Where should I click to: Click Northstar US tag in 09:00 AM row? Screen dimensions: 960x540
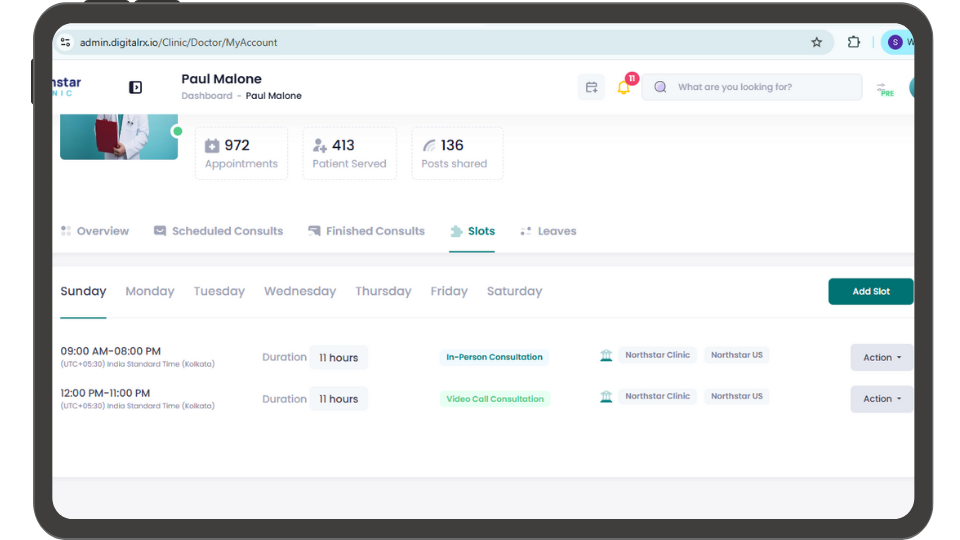click(737, 355)
